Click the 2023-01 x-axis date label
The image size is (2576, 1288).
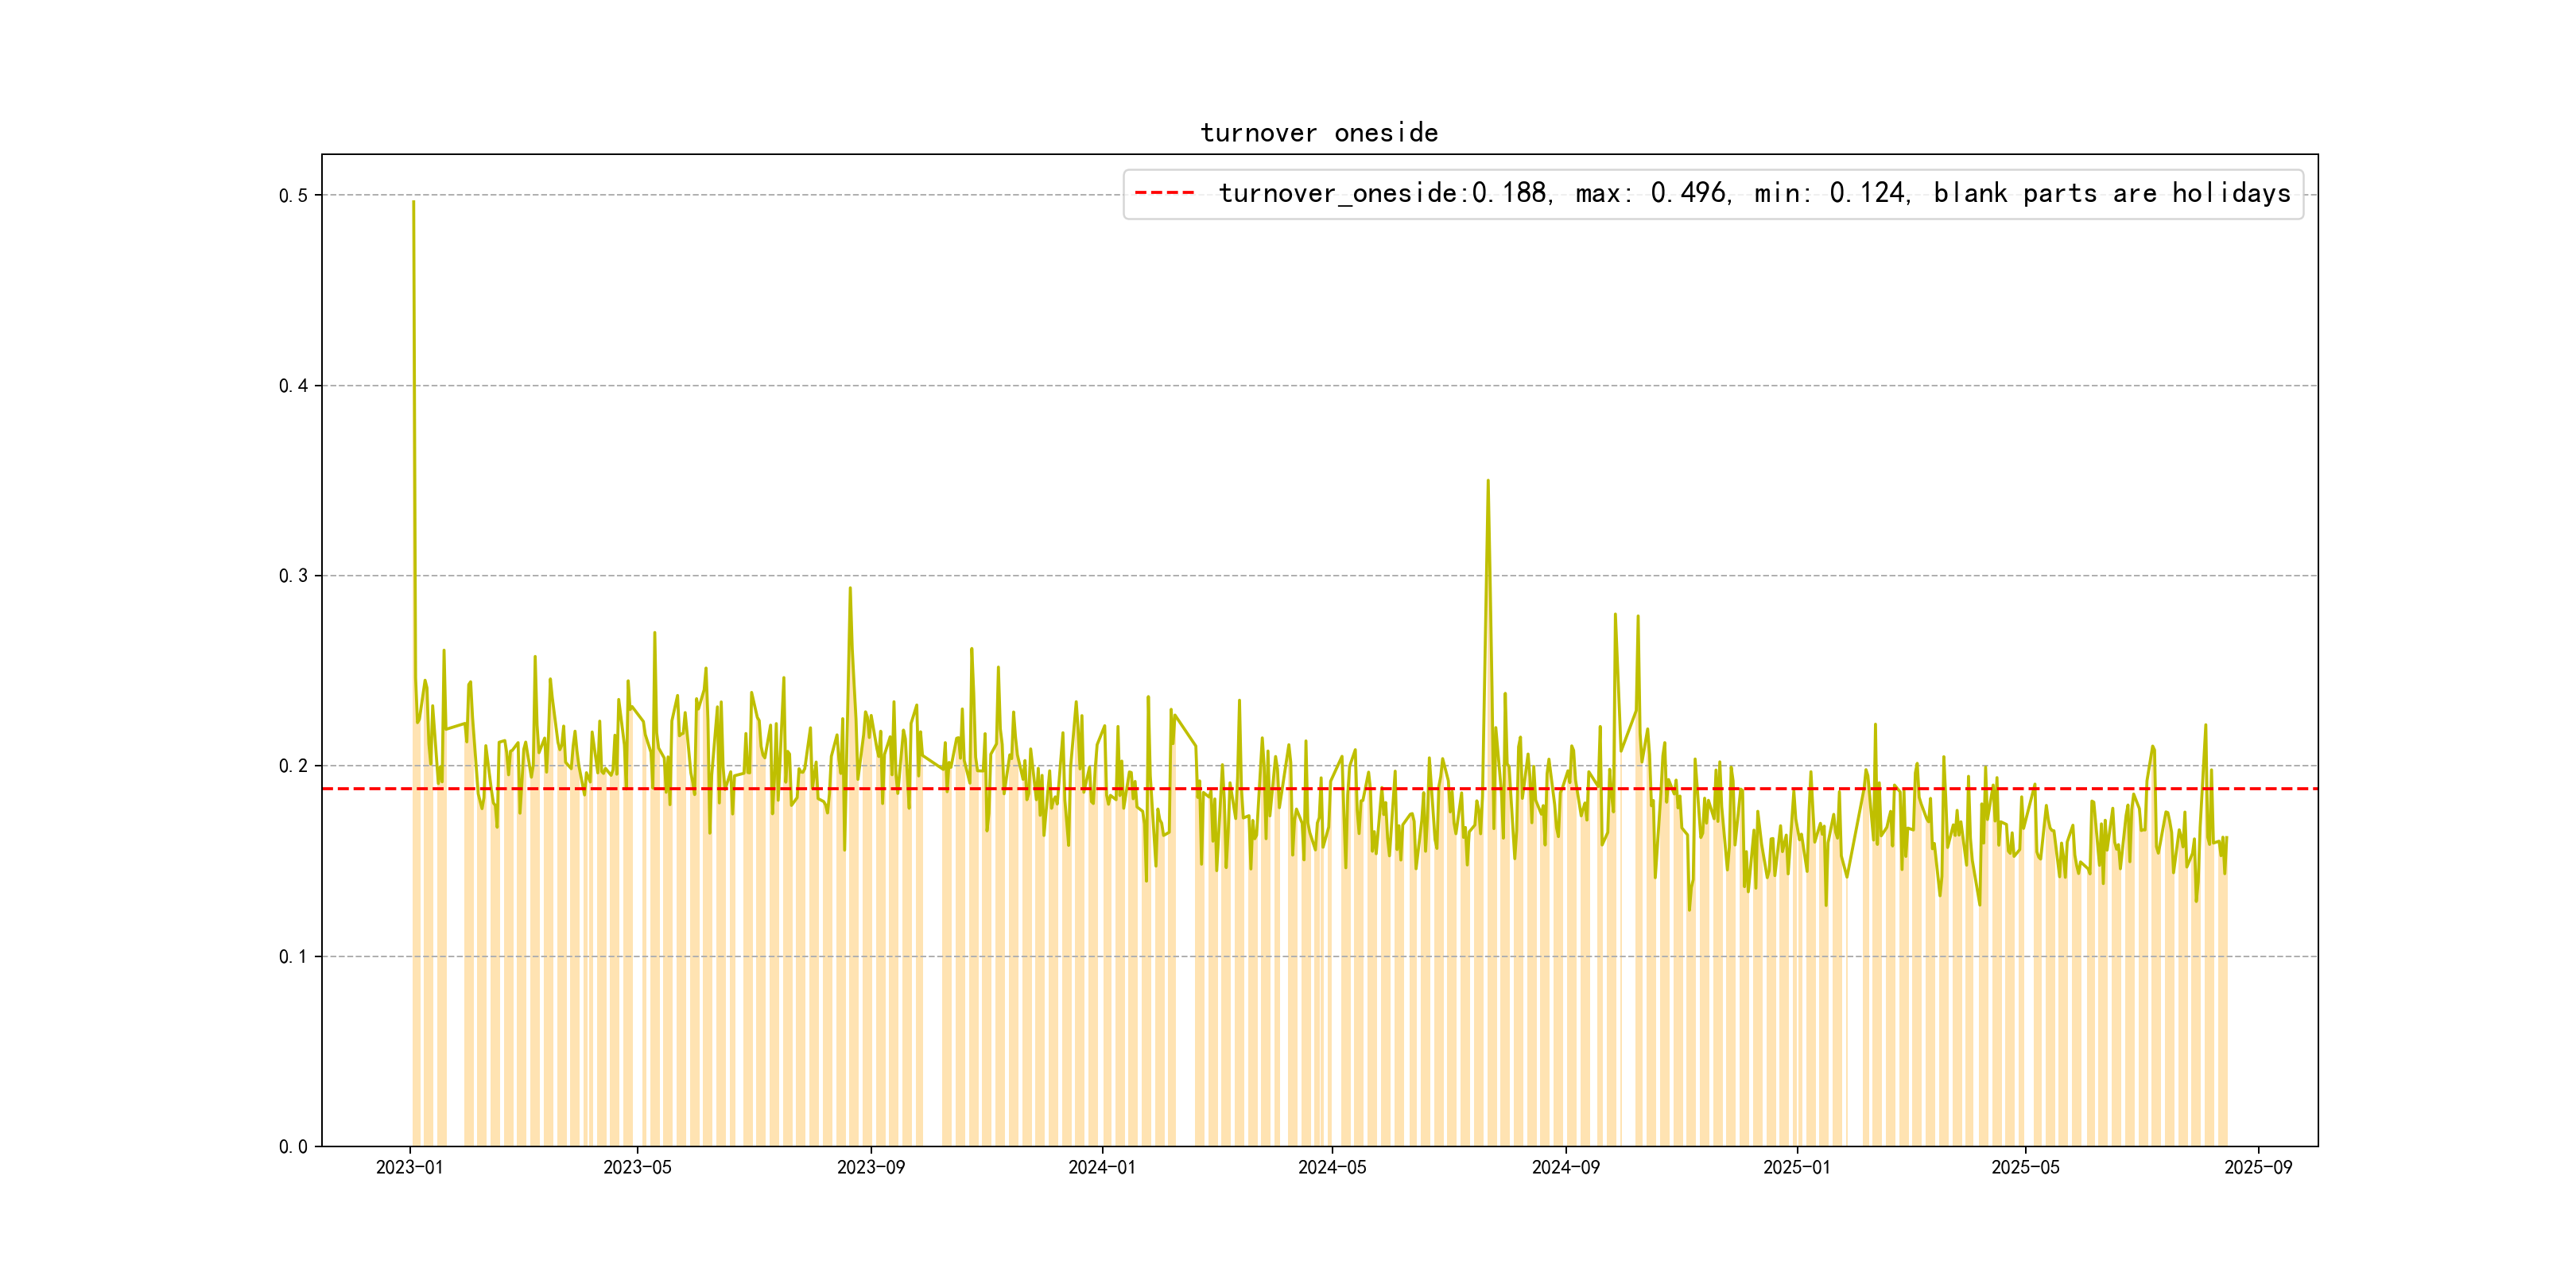click(x=409, y=1168)
